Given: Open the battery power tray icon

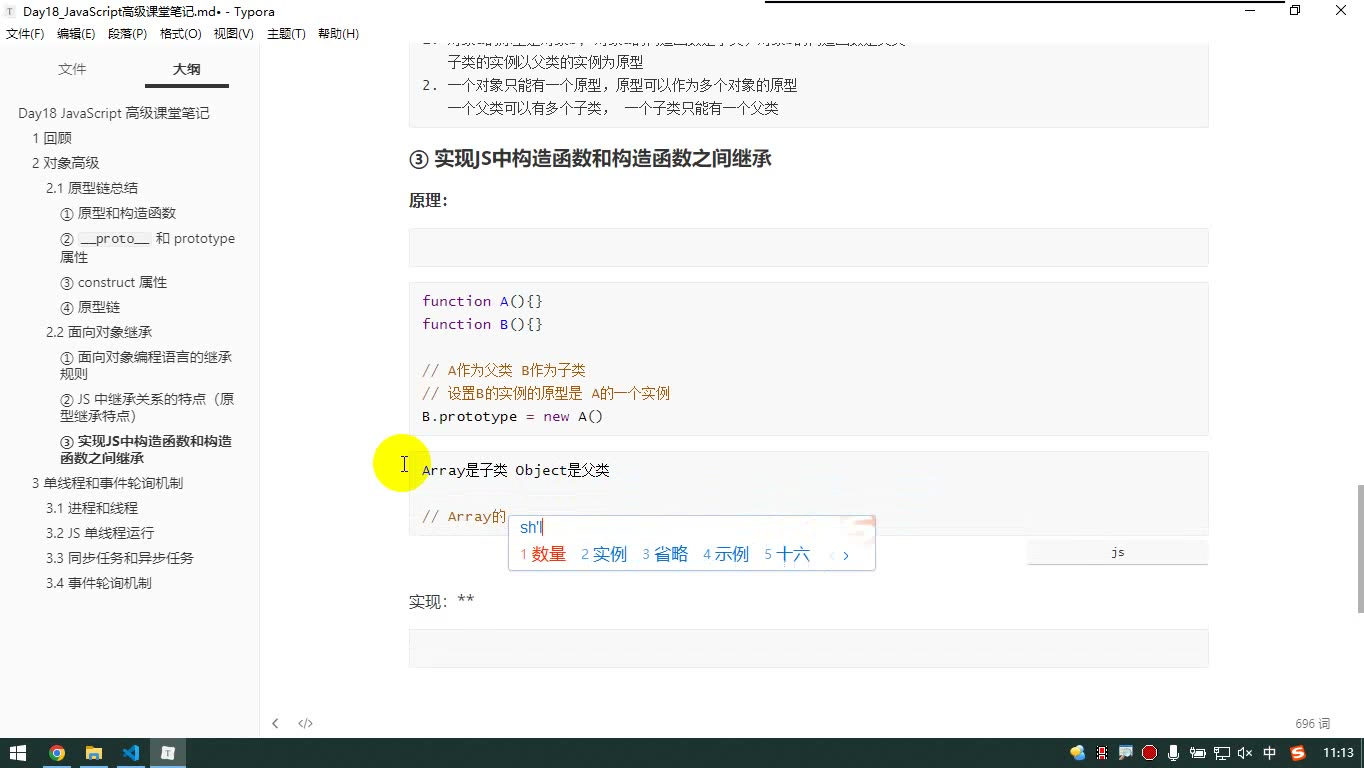Looking at the screenshot, I should [x=1197, y=753].
